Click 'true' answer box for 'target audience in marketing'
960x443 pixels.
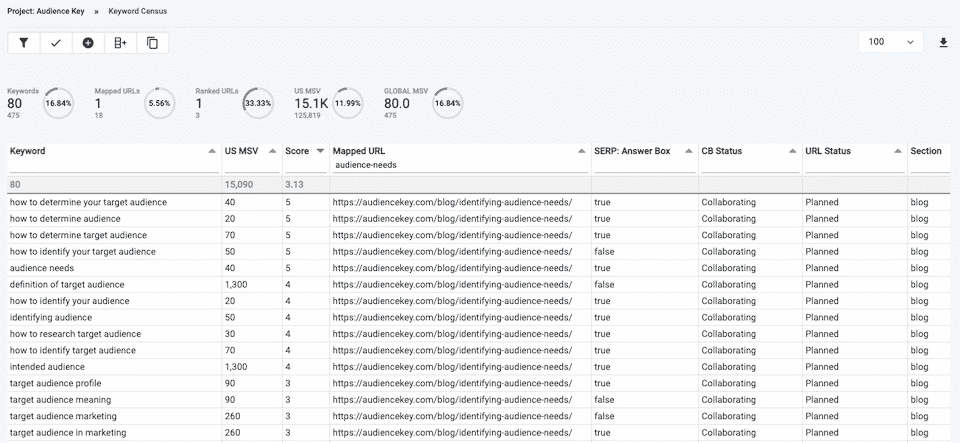pos(602,434)
